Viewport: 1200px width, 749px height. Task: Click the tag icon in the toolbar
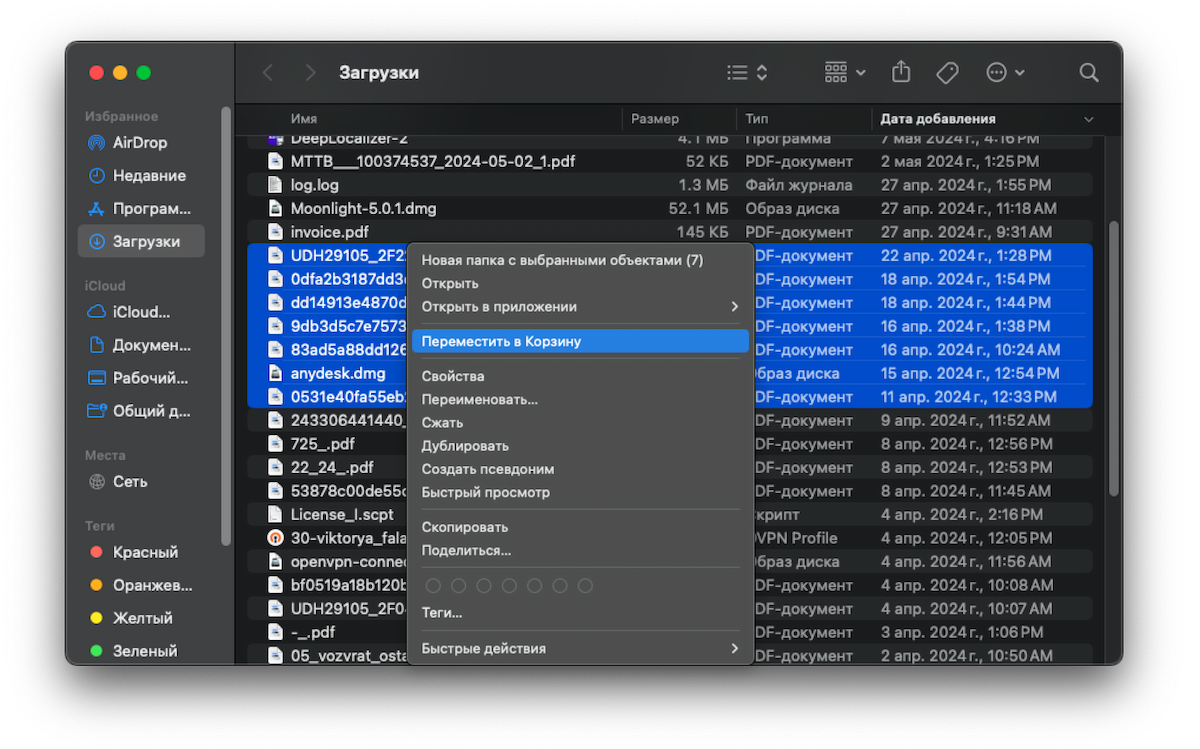[947, 73]
